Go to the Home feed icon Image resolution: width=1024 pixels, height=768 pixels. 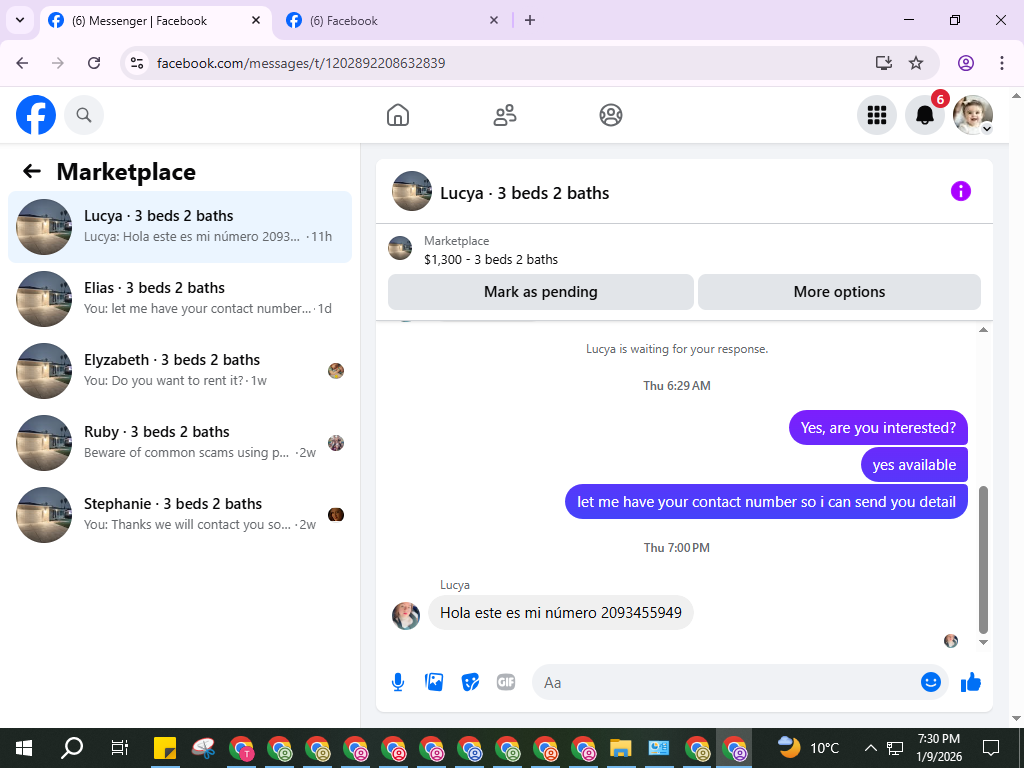click(x=398, y=115)
